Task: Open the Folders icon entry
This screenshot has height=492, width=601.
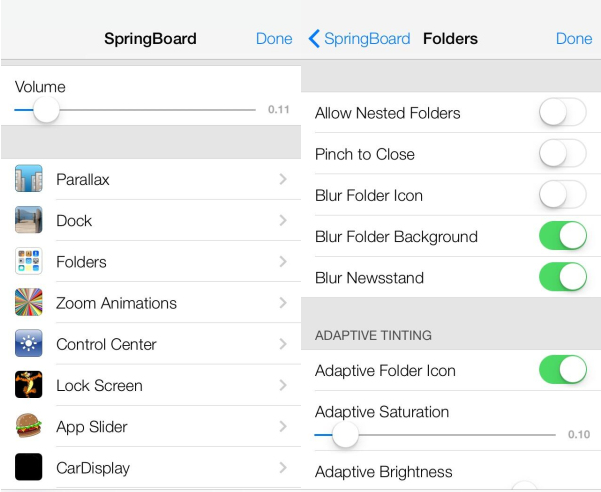Action: pos(29,262)
